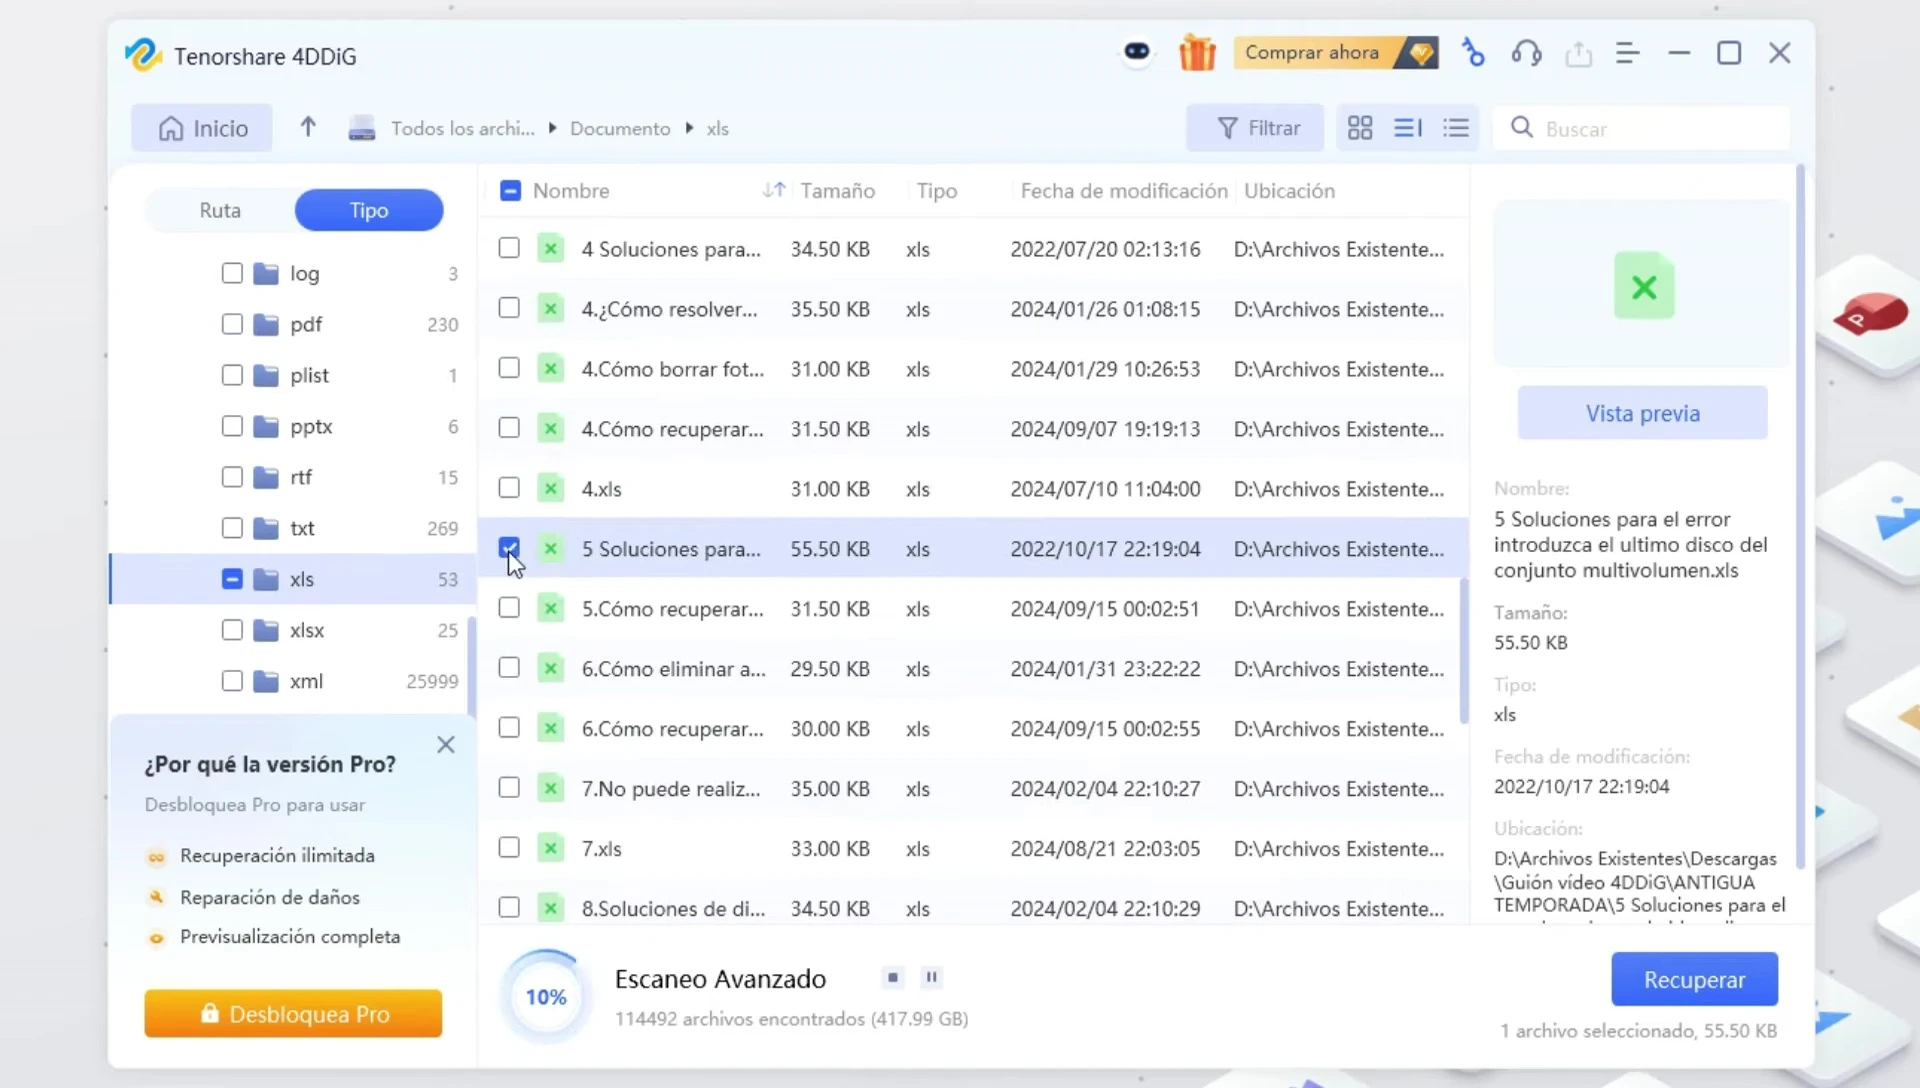
Task: Toggle the select-all checkbox in header
Action: click(x=510, y=190)
